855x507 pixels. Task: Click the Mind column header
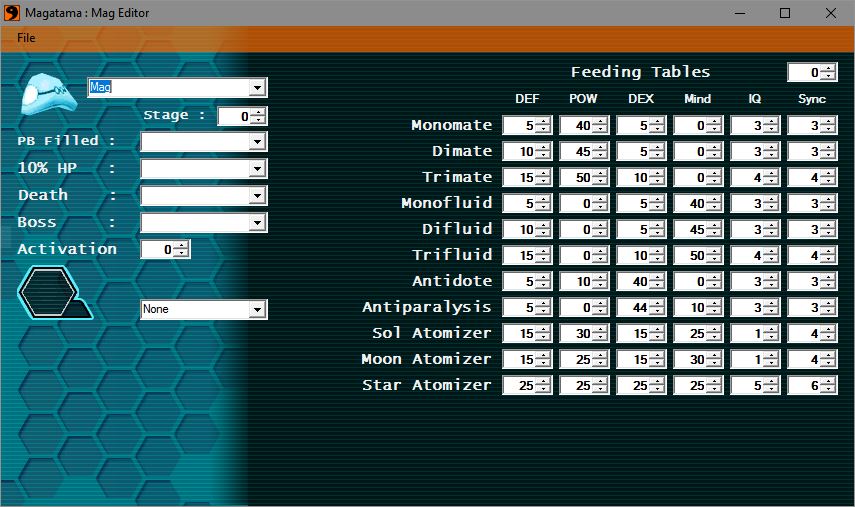697,99
